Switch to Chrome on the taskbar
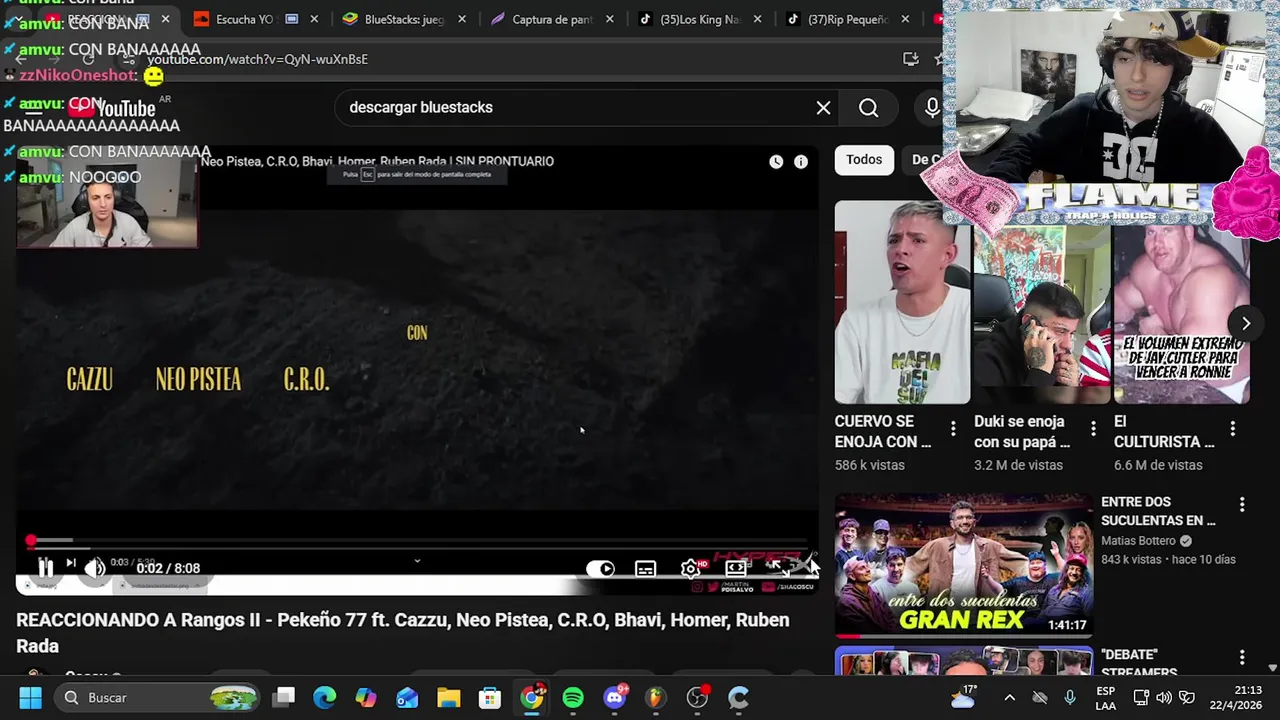Screen dimensions: 1280x720 pyautogui.click(x=531, y=697)
